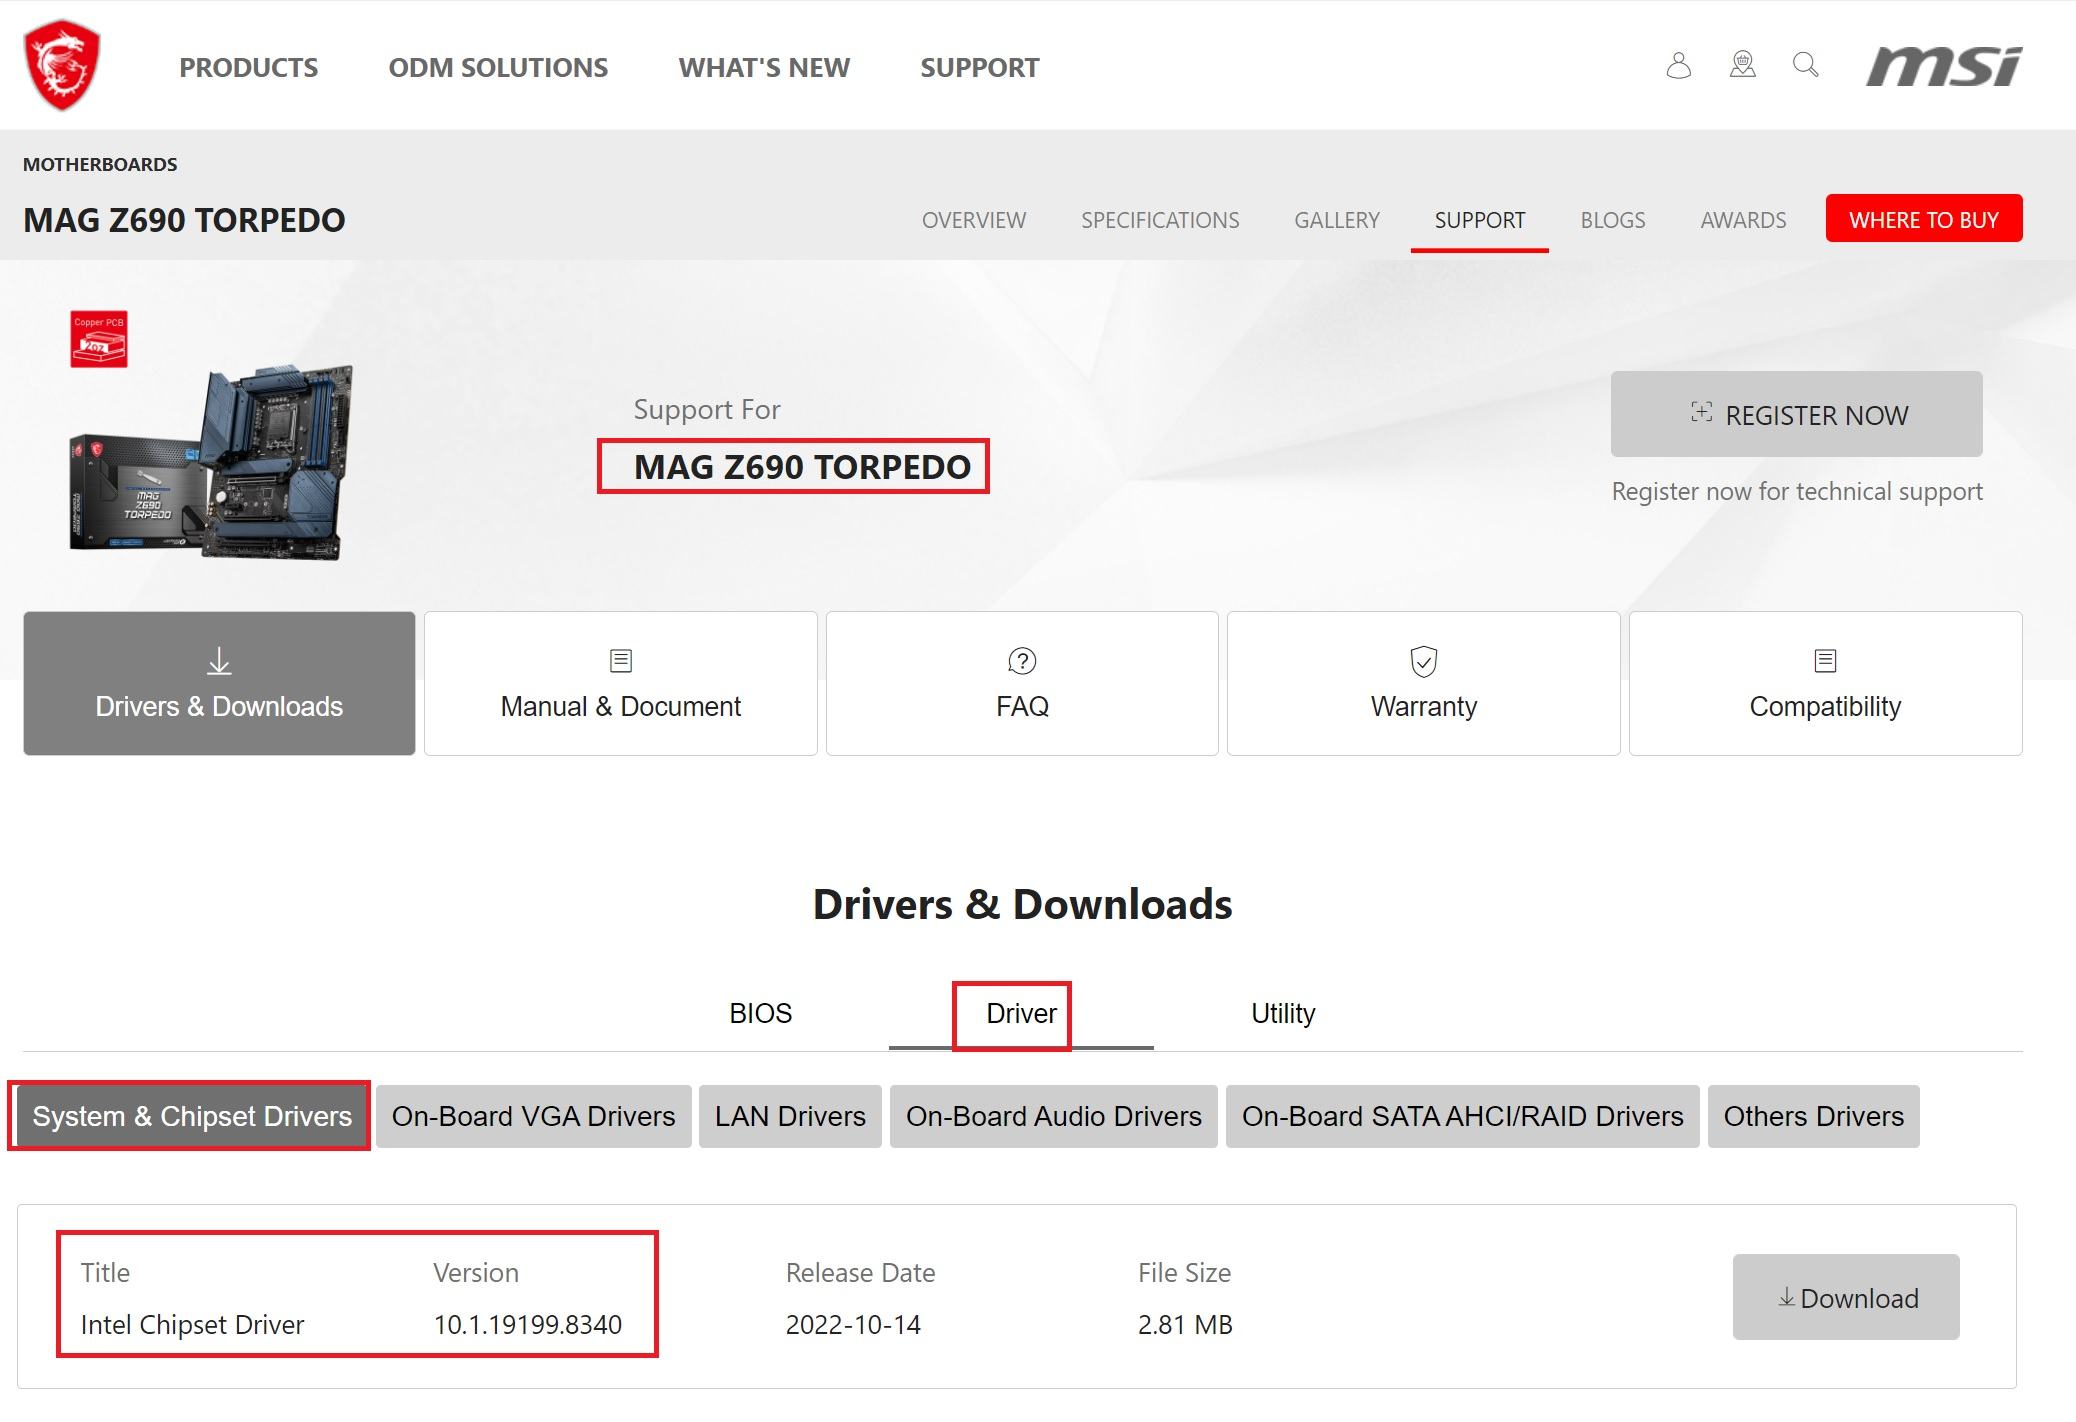
Task: Select On-Board Audio Drivers category
Action: 1054,1116
